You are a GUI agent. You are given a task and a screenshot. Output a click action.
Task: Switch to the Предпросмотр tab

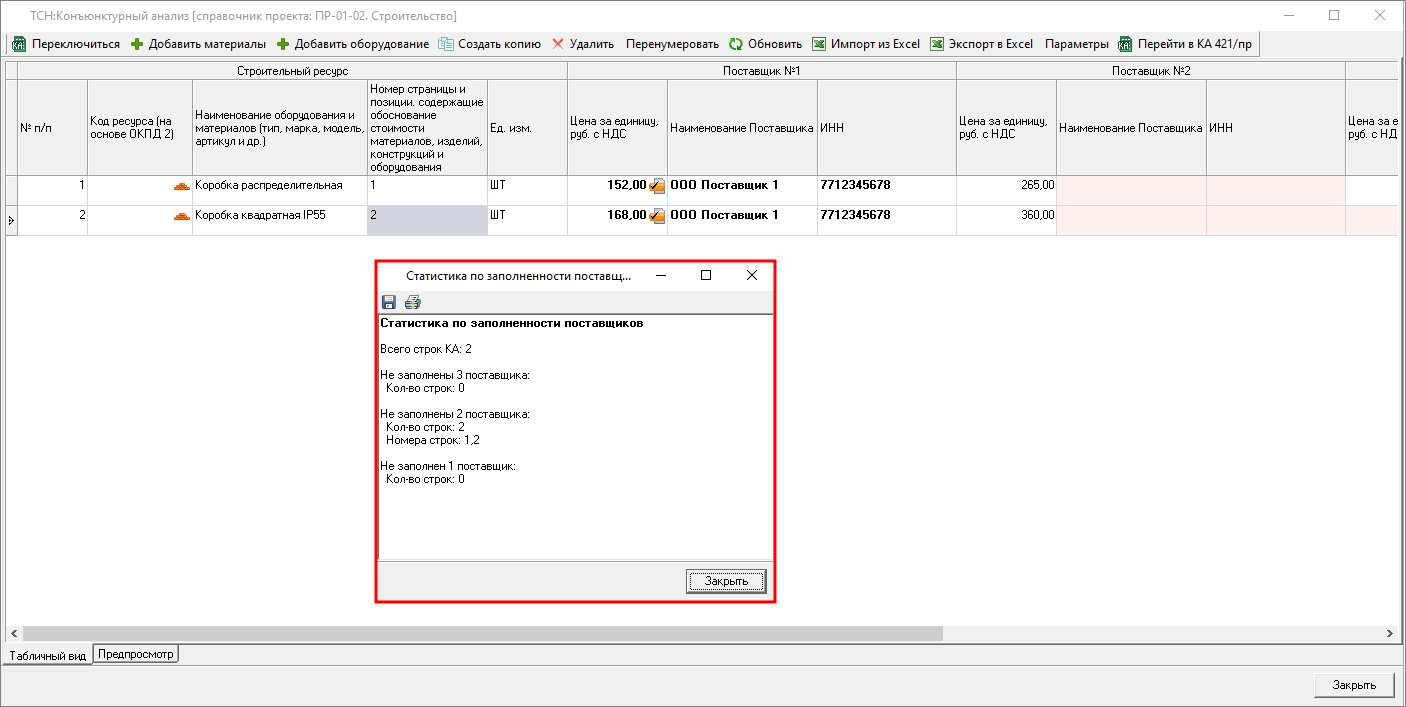coord(136,655)
